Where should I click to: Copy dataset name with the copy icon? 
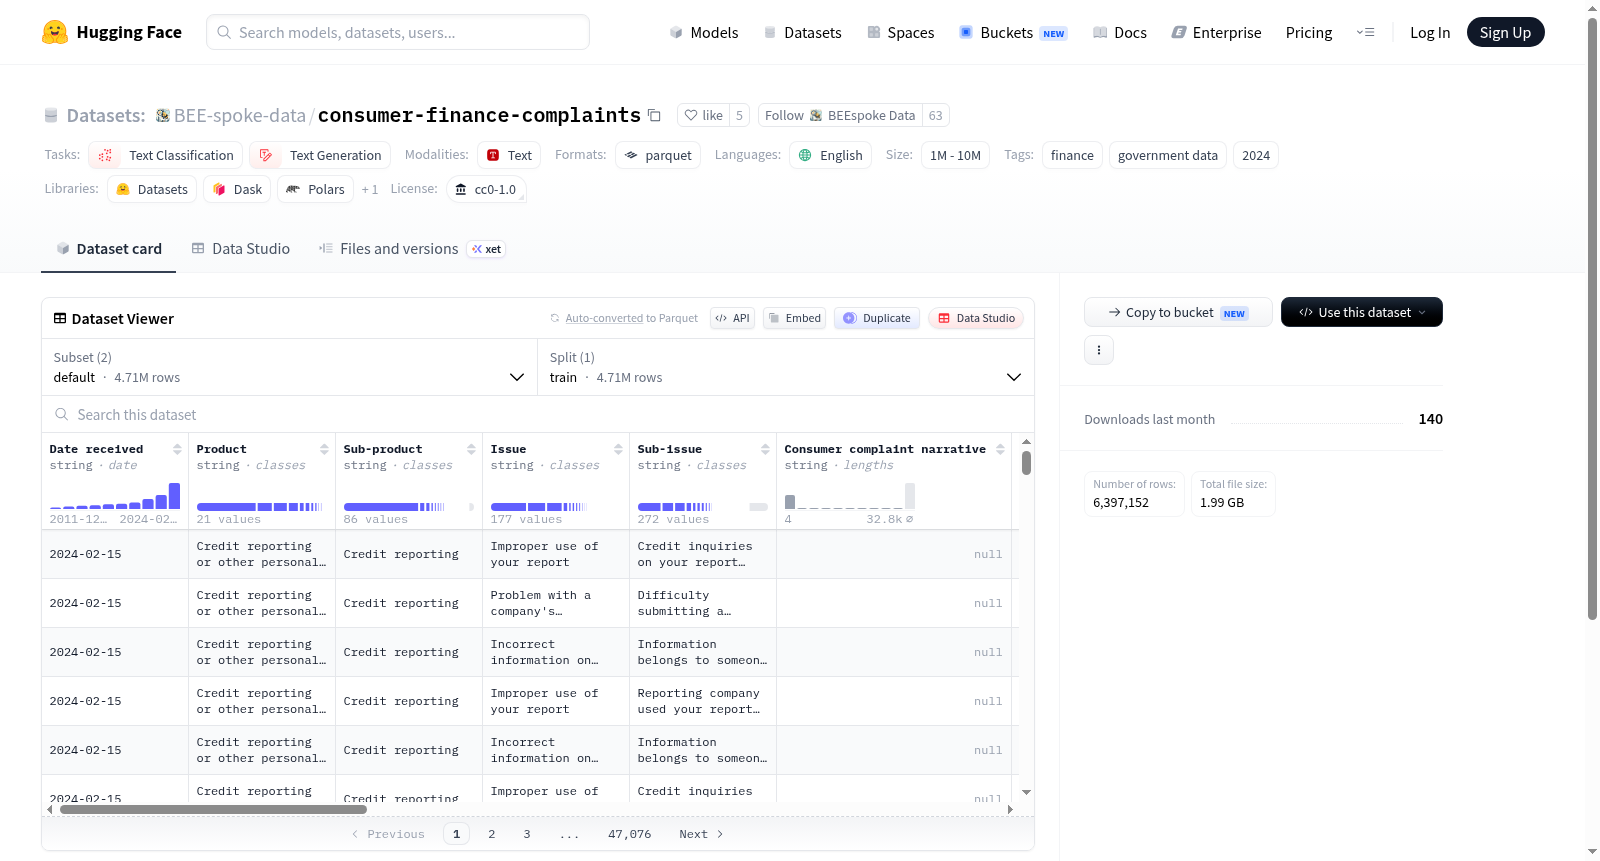tap(654, 115)
